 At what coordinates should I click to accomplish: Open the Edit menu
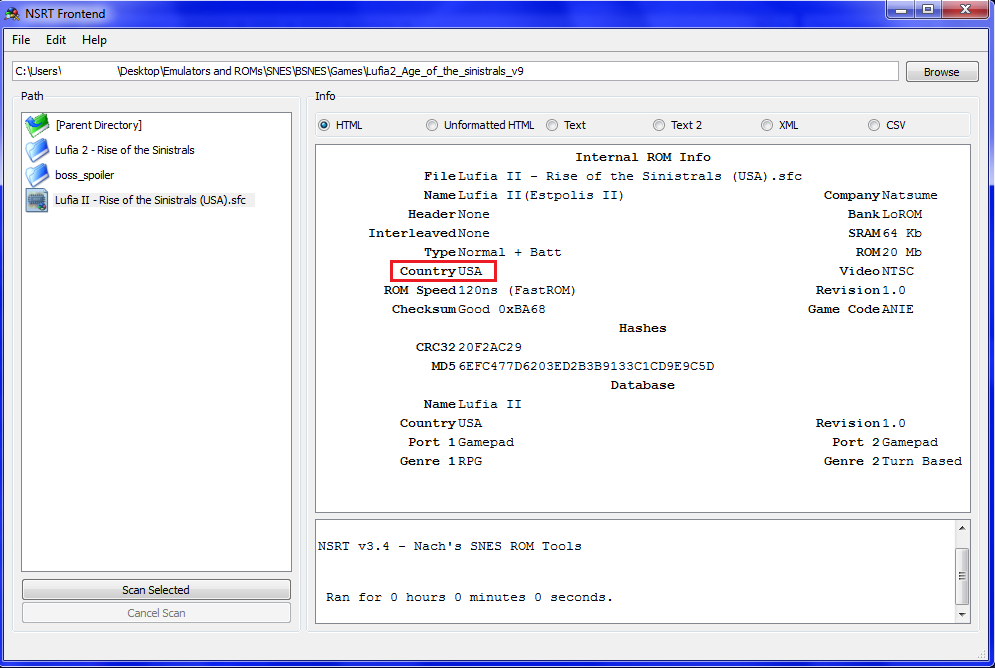coord(56,40)
